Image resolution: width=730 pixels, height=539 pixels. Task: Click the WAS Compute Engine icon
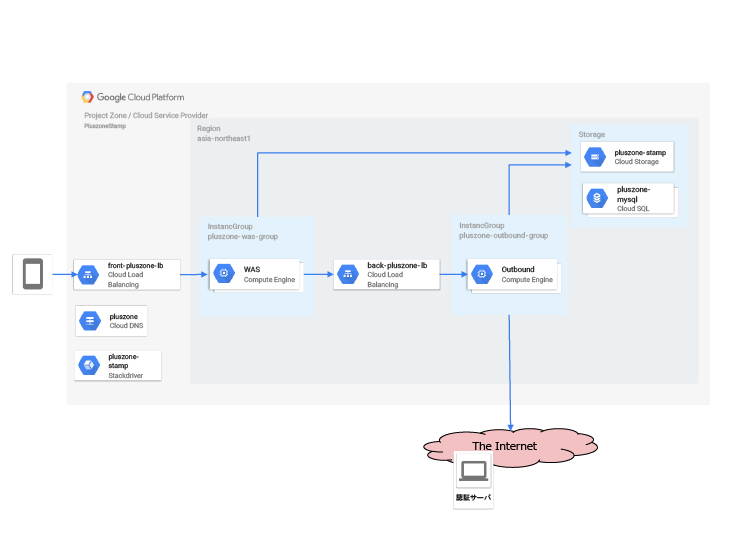point(225,274)
